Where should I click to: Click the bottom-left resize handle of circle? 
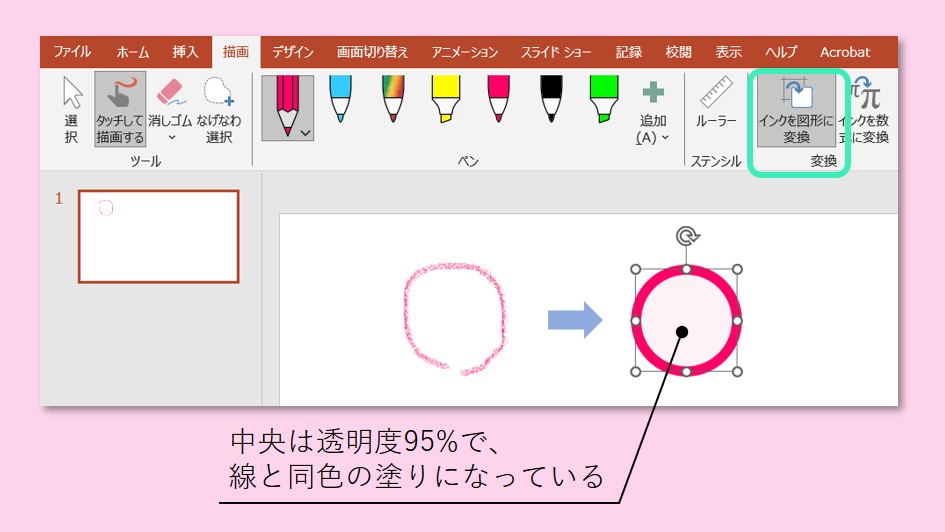(635, 372)
